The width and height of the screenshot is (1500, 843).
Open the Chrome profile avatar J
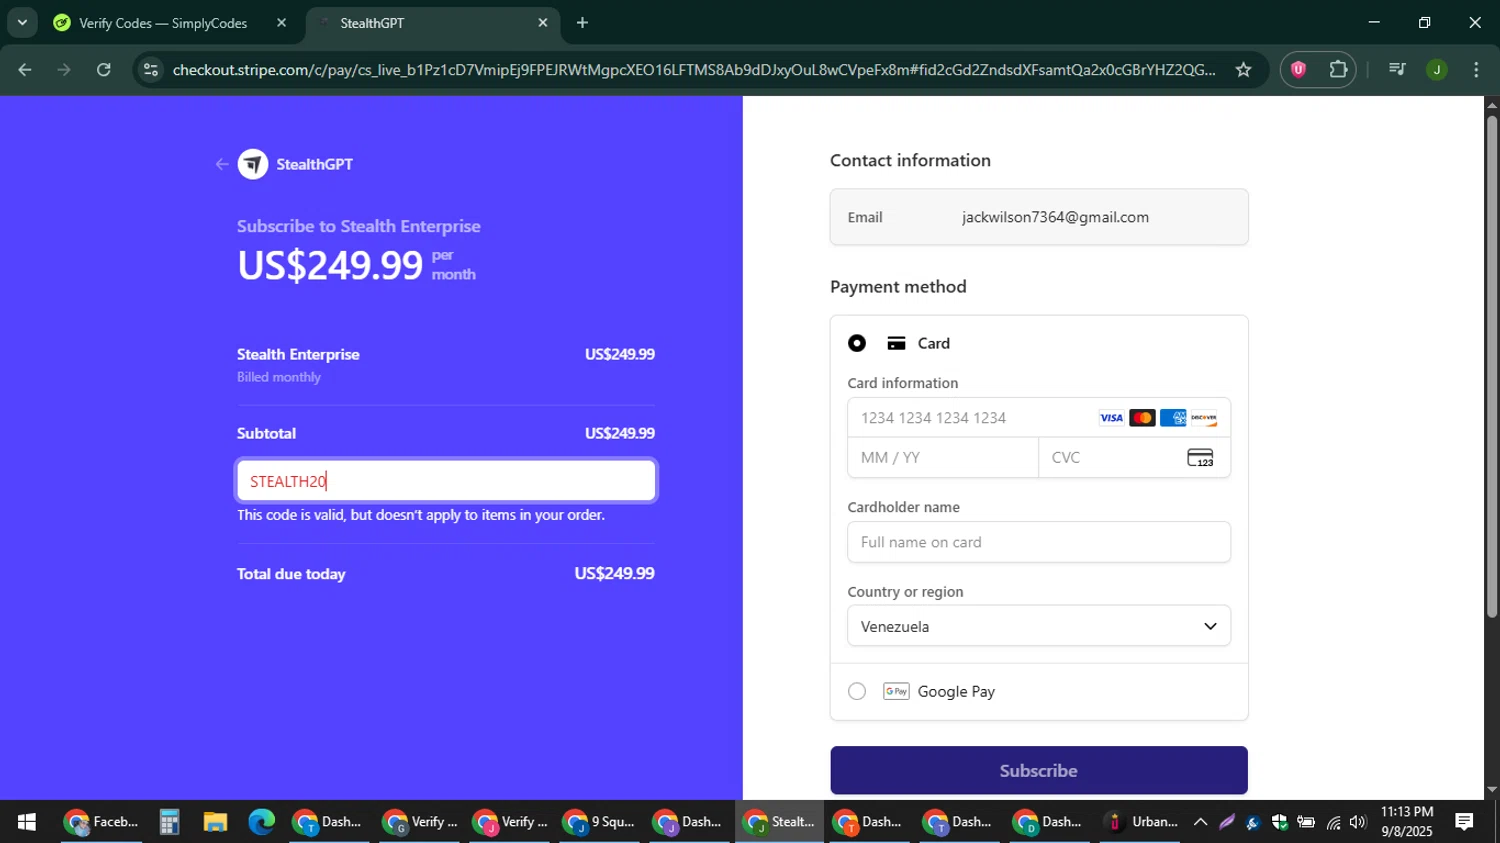[x=1437, y=69]
